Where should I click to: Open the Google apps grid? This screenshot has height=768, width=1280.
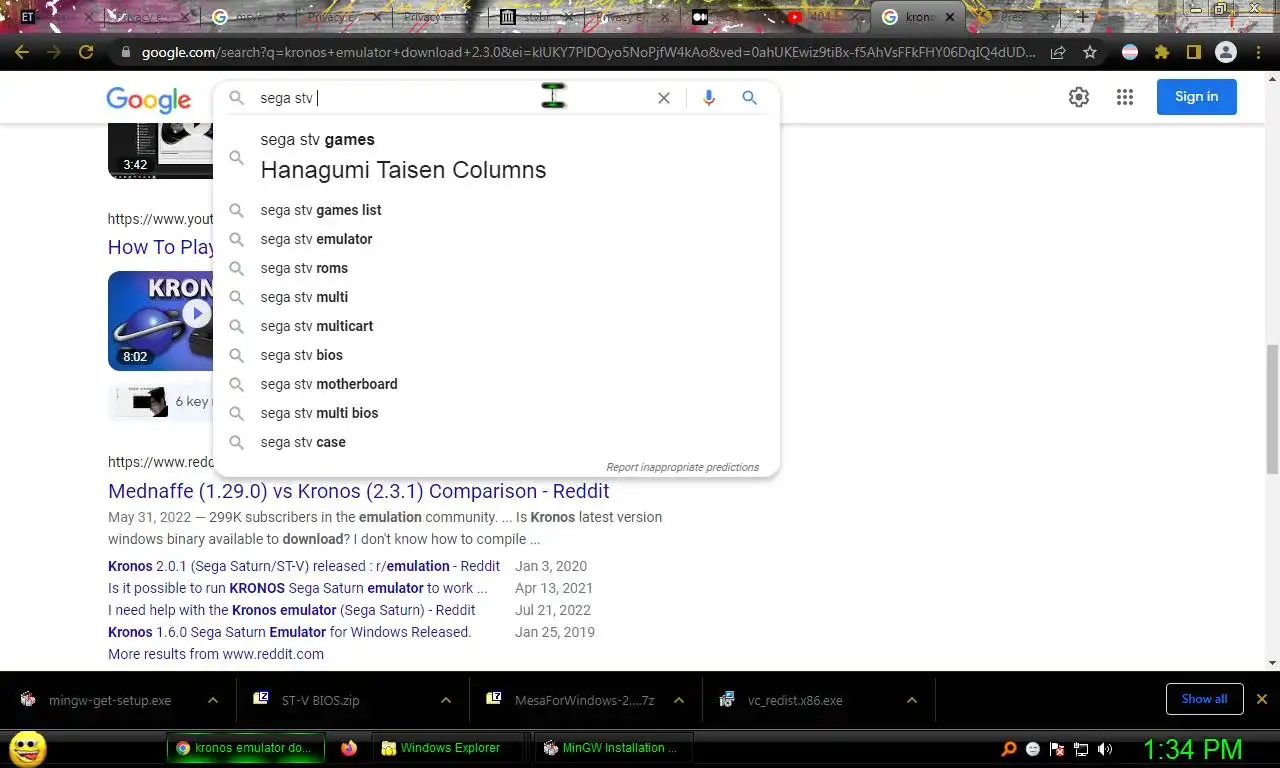[x=1125, y=97]
